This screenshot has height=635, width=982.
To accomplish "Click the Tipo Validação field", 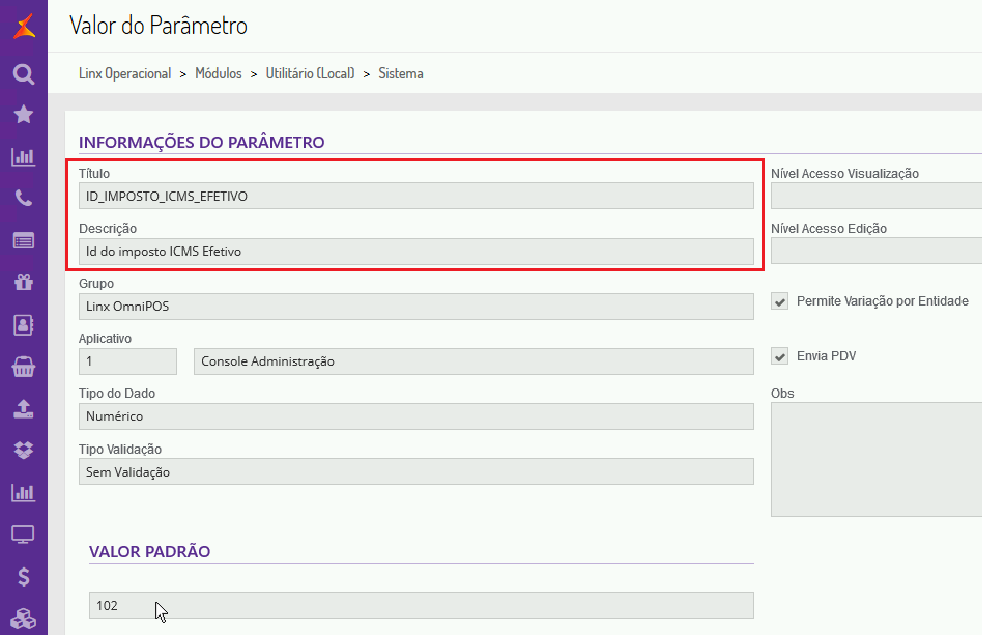I will click(x=416, y=472).
